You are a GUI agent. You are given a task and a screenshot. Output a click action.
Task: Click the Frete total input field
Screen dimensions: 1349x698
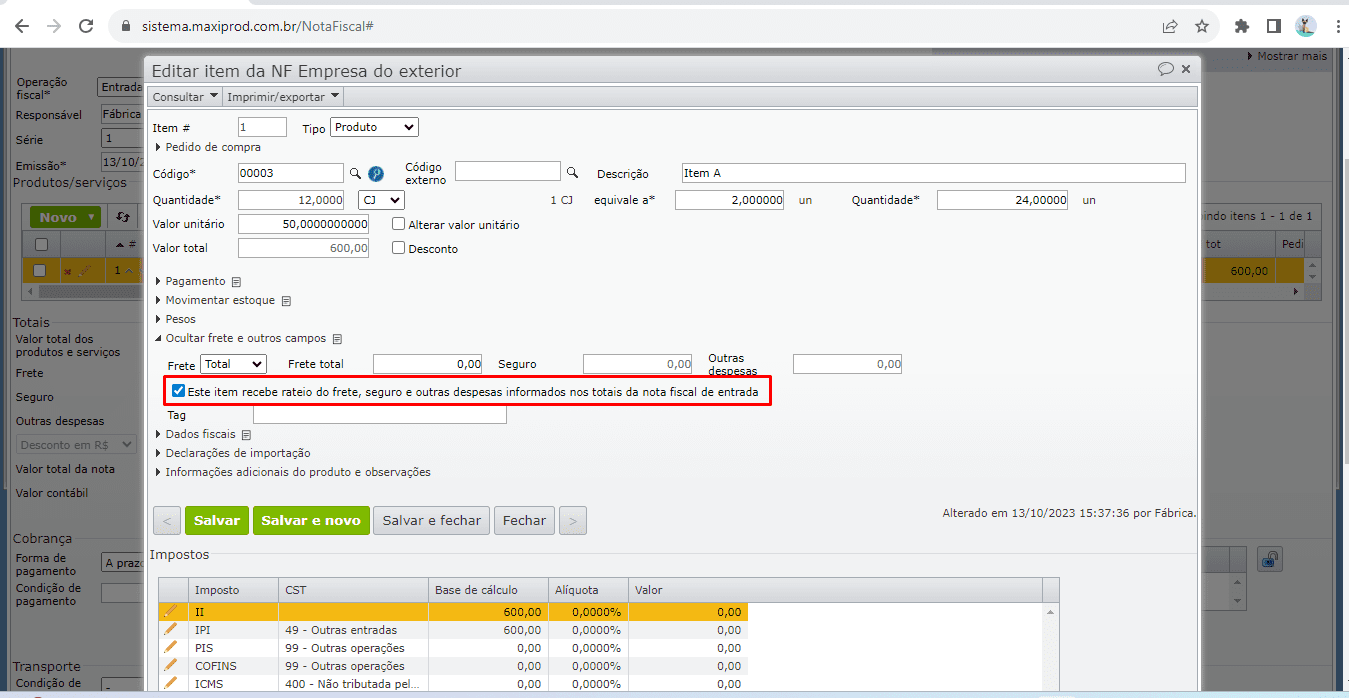pos(428,364)
